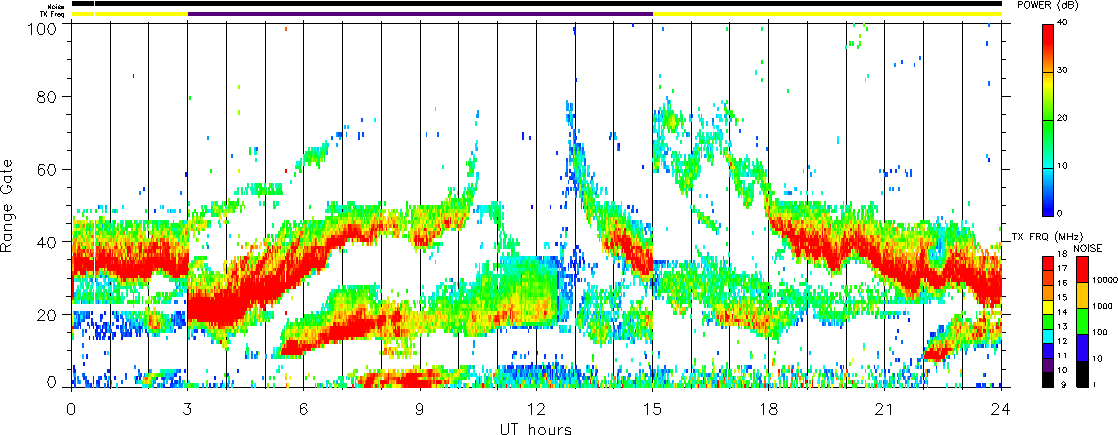Click the 24 tick label on the UT hours axis
The height and width of the screenshot is (435, 1118).
click(x=1001, y=409)
